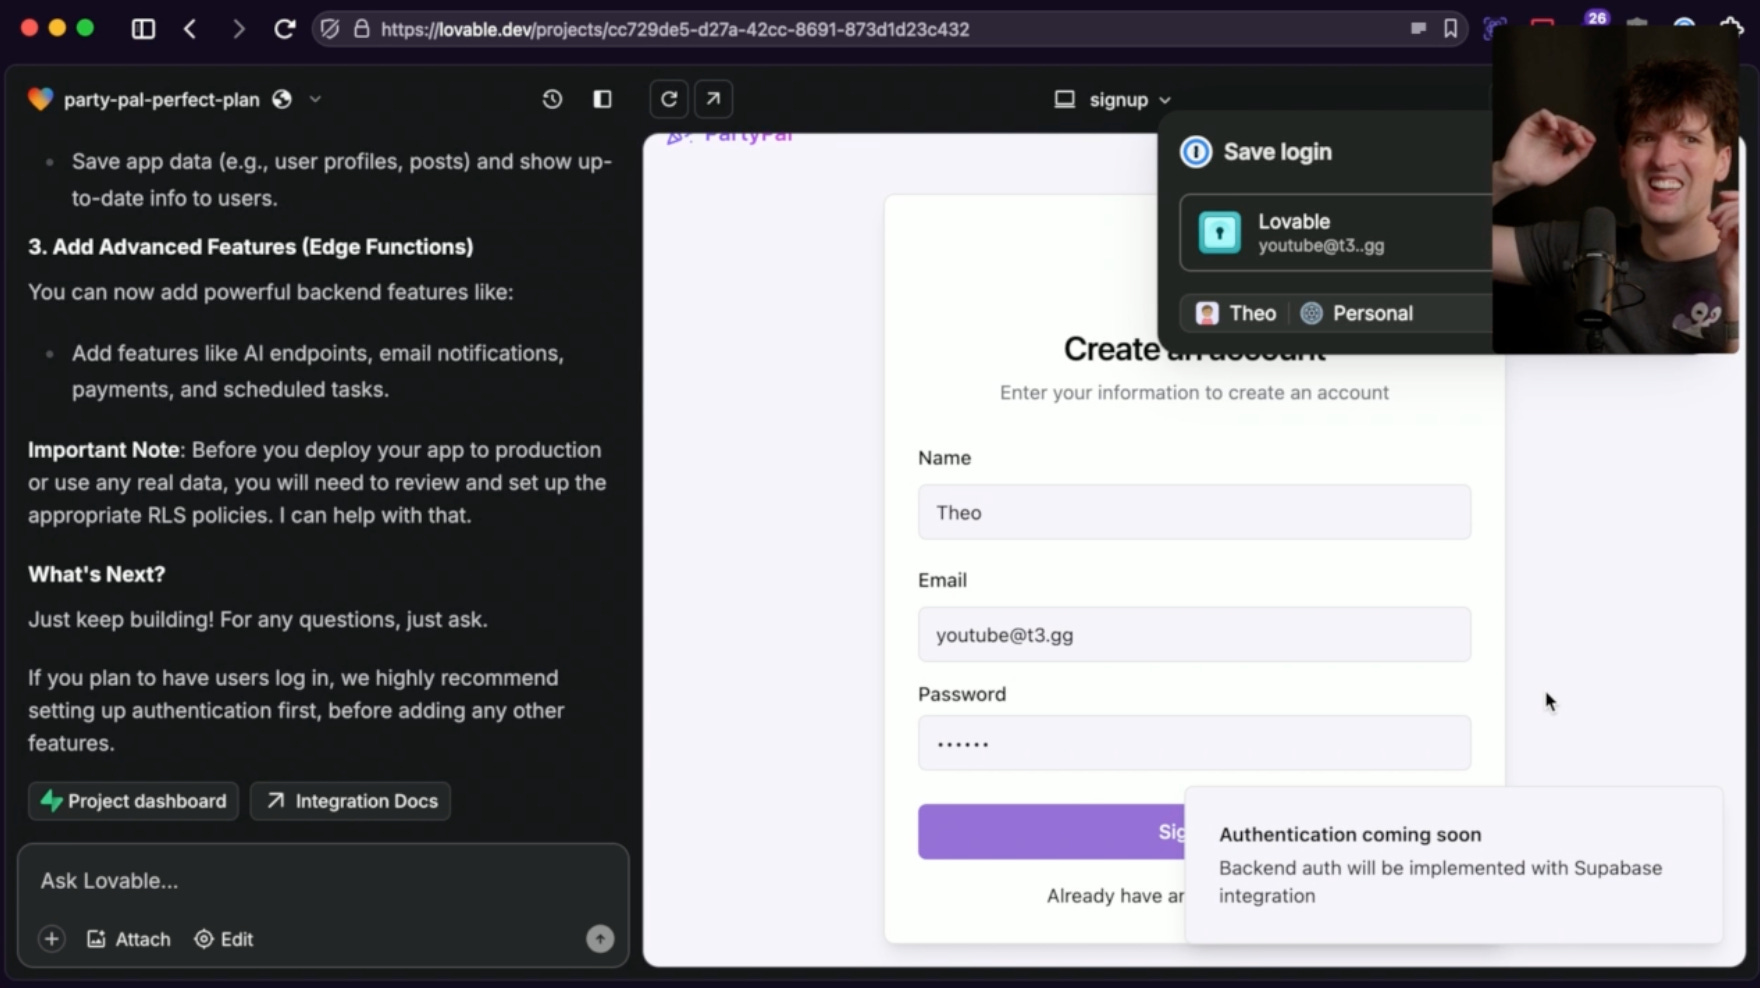
Task: Expand the project name dropdown chevron
Action: coord(315,99)
